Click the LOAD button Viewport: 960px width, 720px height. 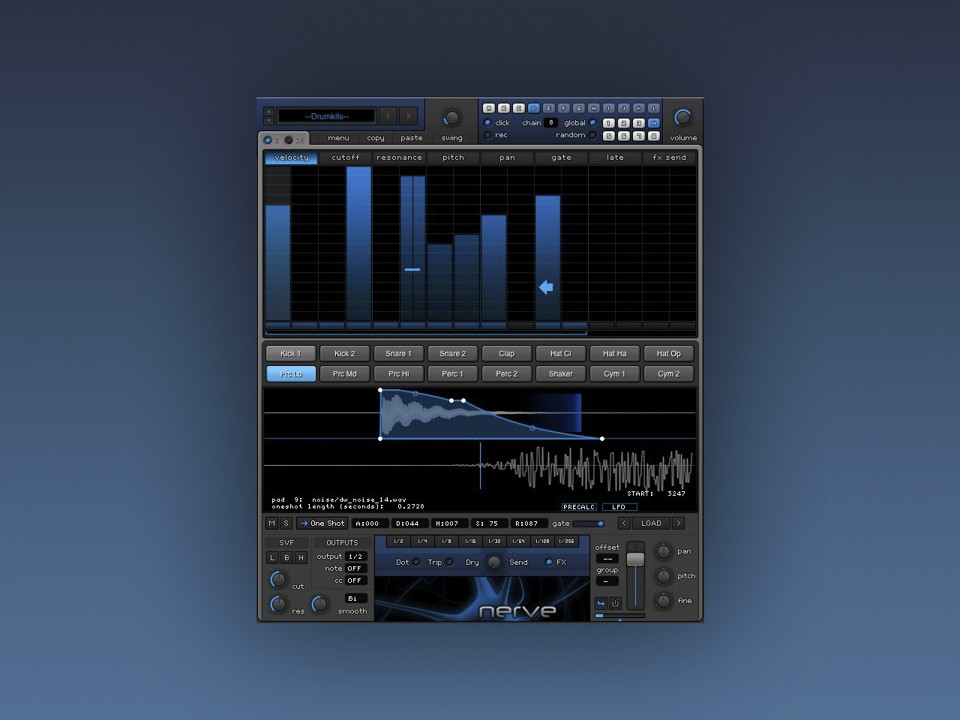click(x=654, y=522)
